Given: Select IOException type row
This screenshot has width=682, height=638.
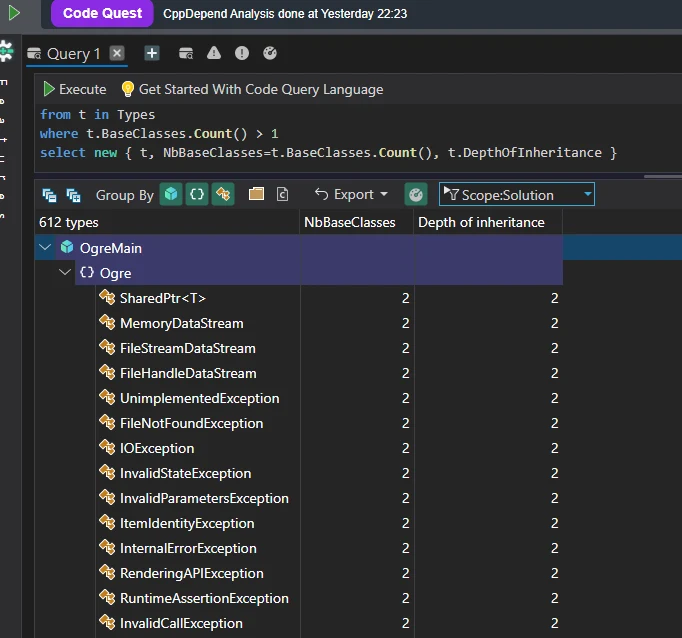Looking at the screenshot, I should point(329,448).
